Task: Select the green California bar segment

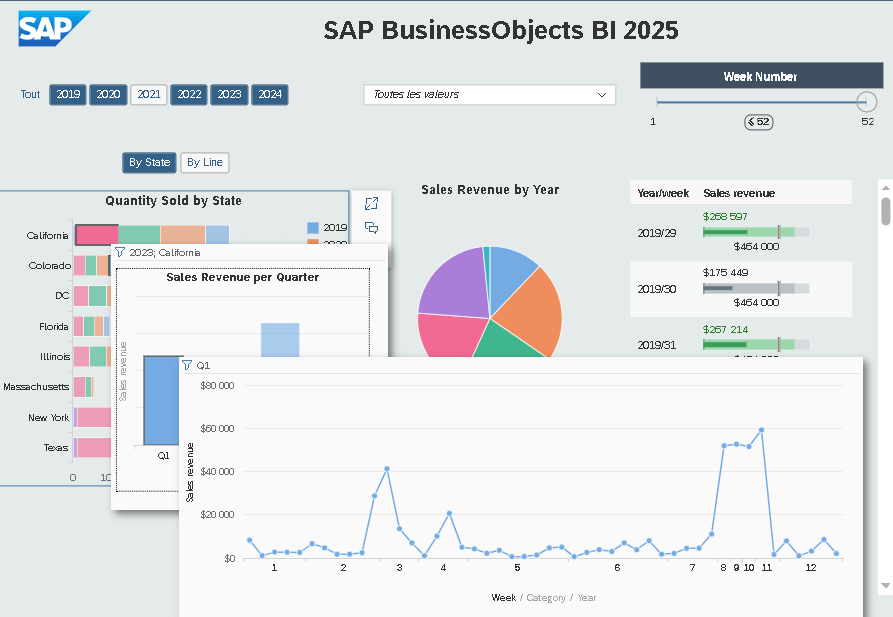Action: 139,235
